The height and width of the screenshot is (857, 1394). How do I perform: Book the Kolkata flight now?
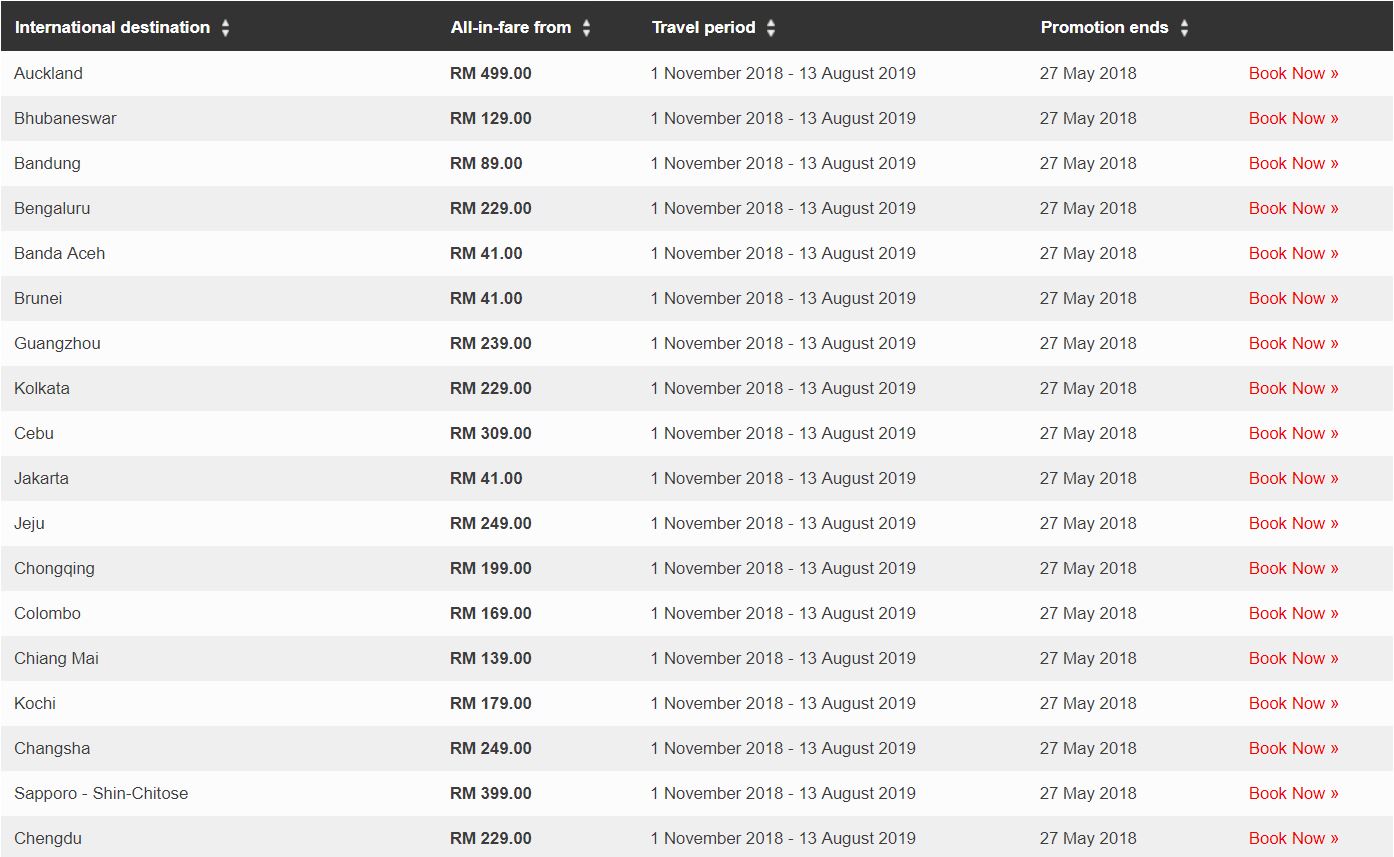pos(1293,388)
